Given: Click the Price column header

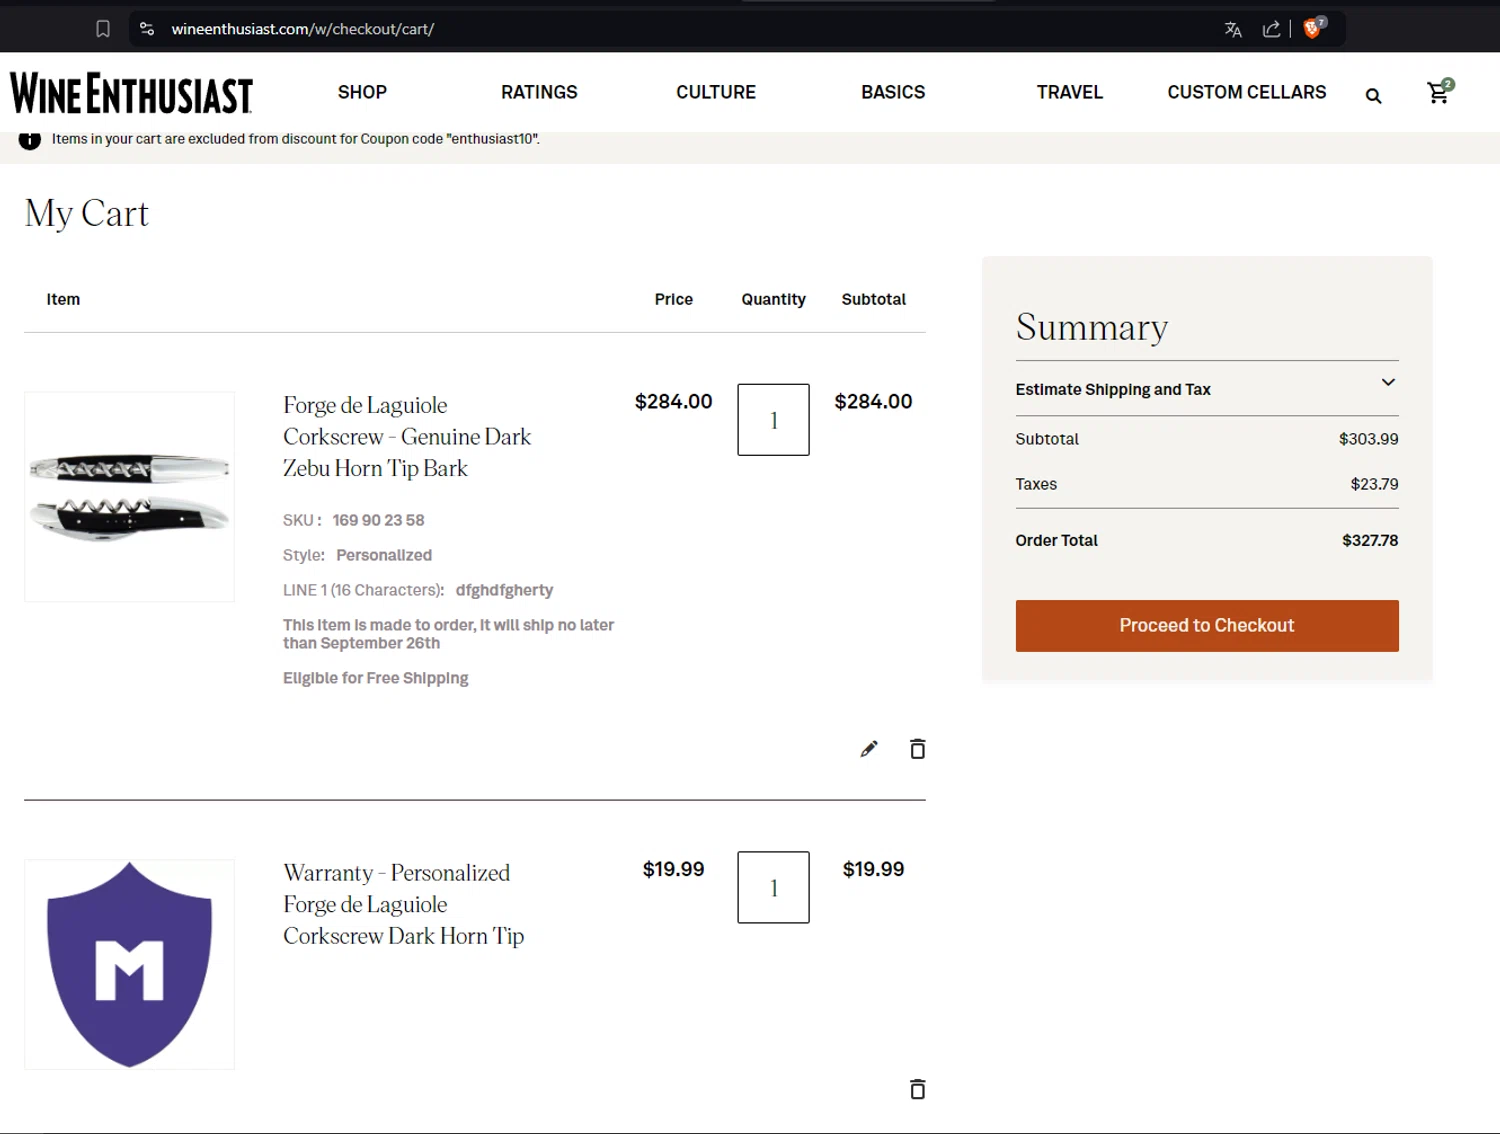Looking at the screenshot, I should (x=673, y=299).
